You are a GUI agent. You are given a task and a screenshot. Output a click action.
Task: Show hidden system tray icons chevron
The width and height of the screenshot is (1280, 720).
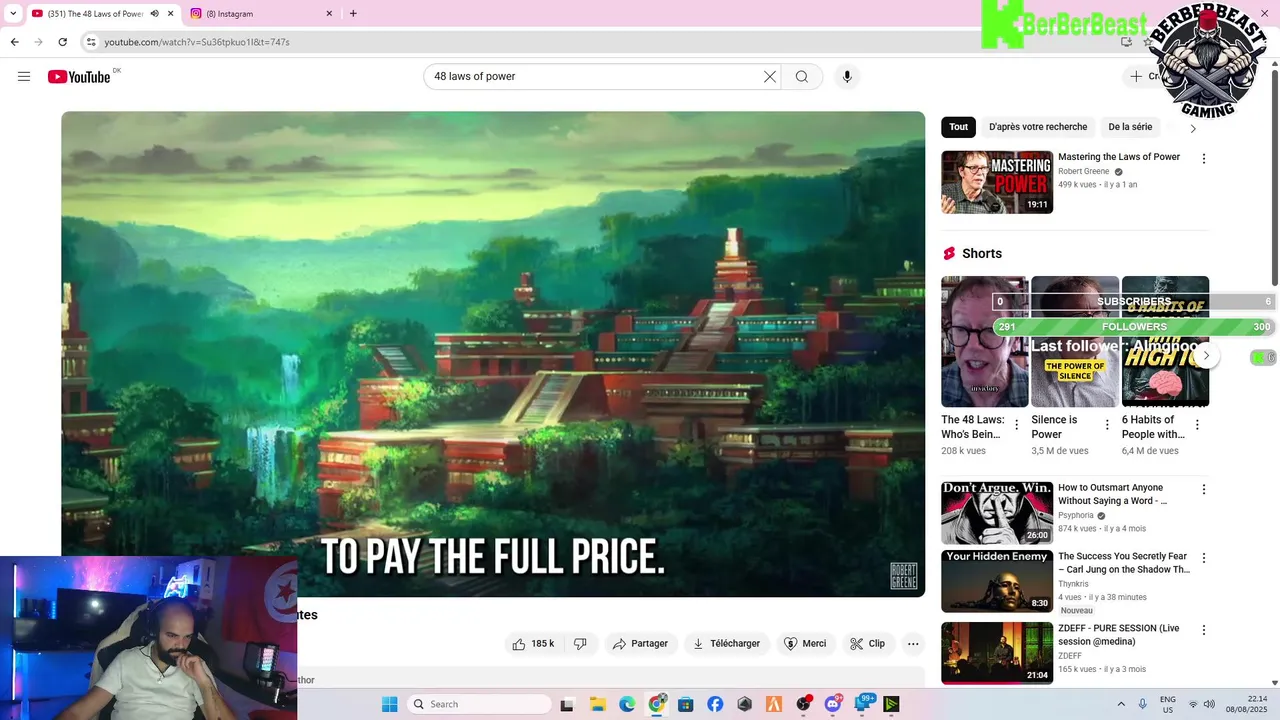[1121, 704]
